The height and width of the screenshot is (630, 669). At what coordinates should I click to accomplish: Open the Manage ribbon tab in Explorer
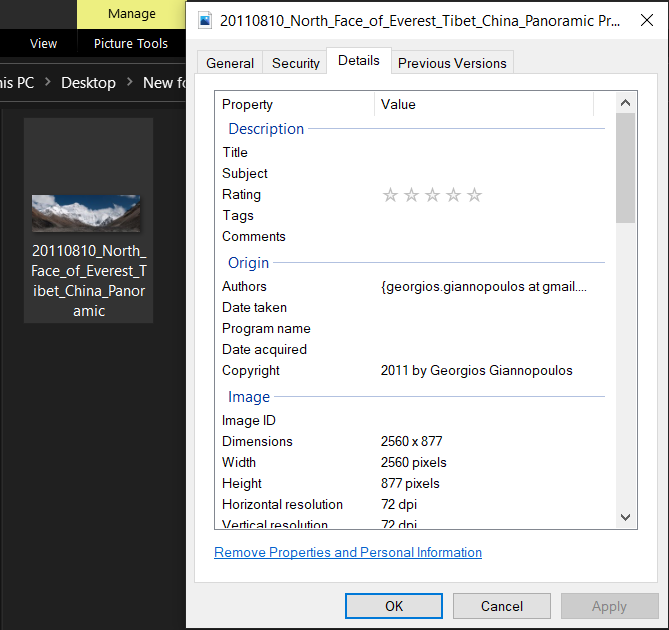(x=131, y=14)
